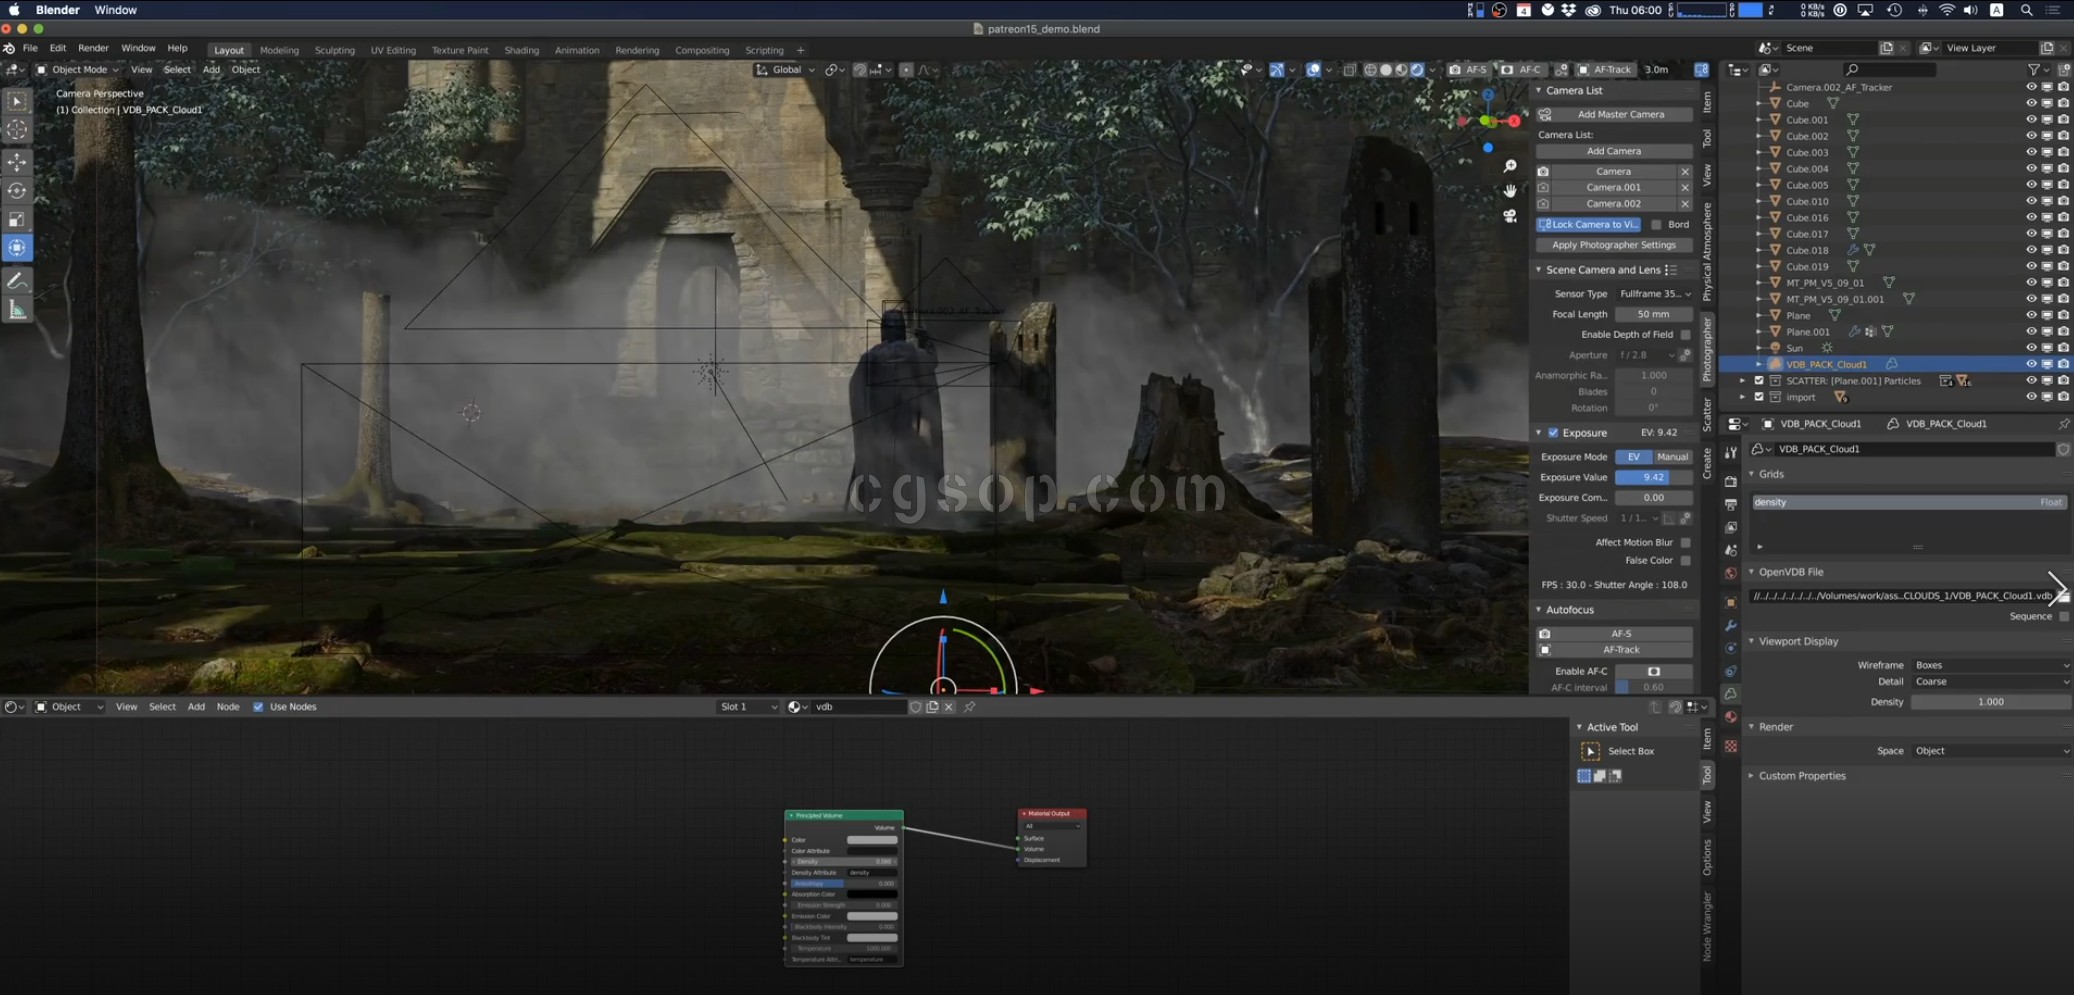The image size is (2074, 995).
Task: Choose the Annotate tool
Action: [x=17, y=281]
